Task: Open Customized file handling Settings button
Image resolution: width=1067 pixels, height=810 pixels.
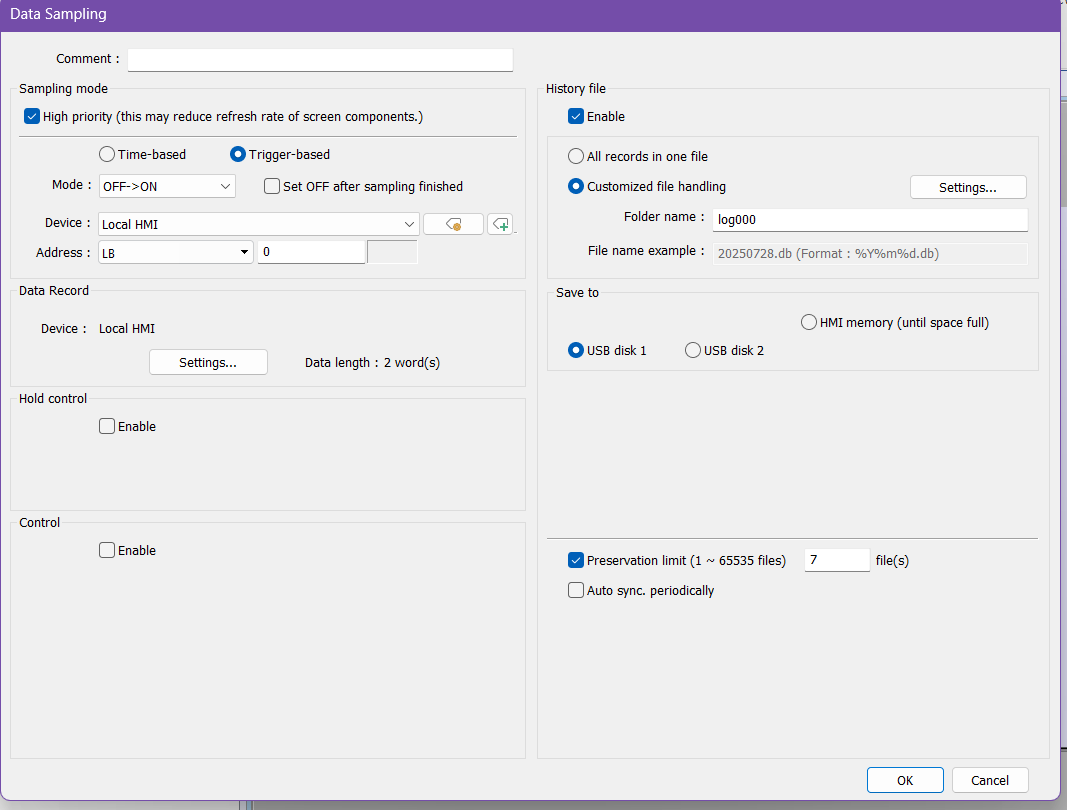Action: click(967, 187)
